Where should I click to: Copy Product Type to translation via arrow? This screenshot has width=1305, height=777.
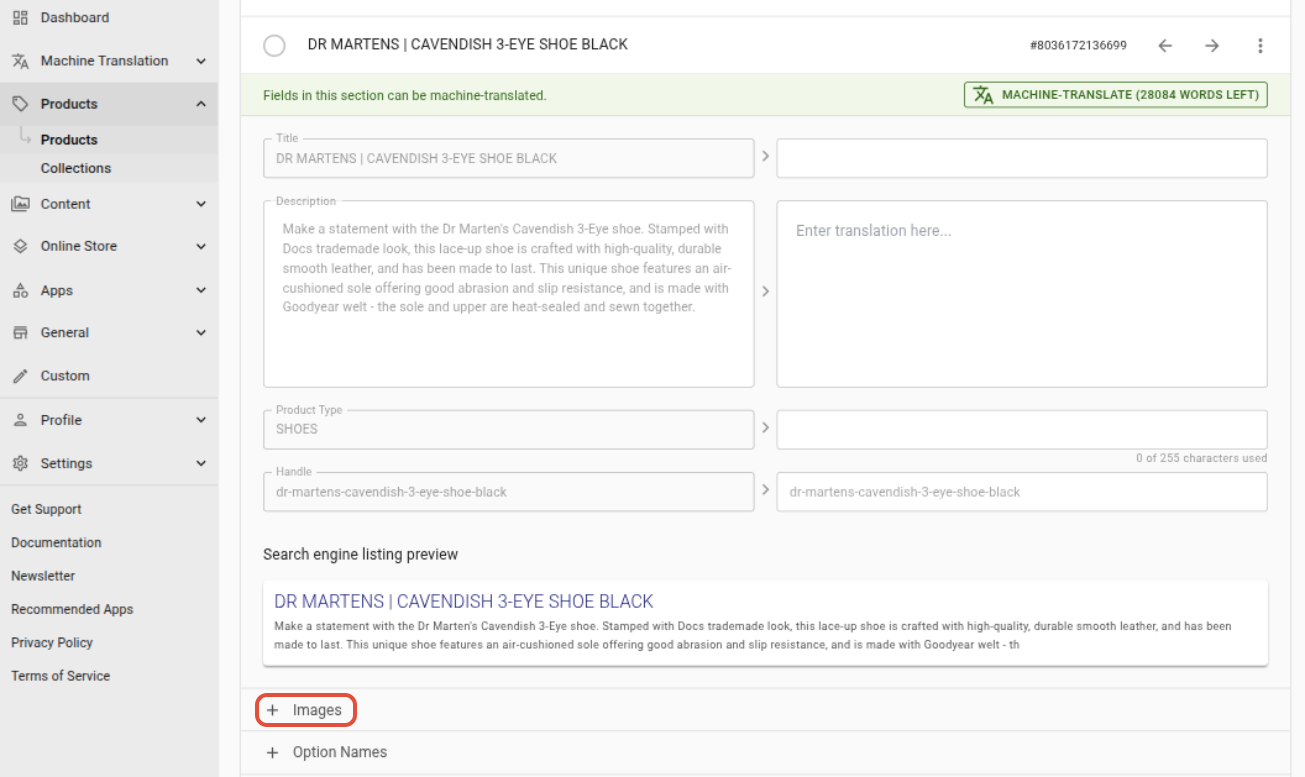tap(766, 427)
